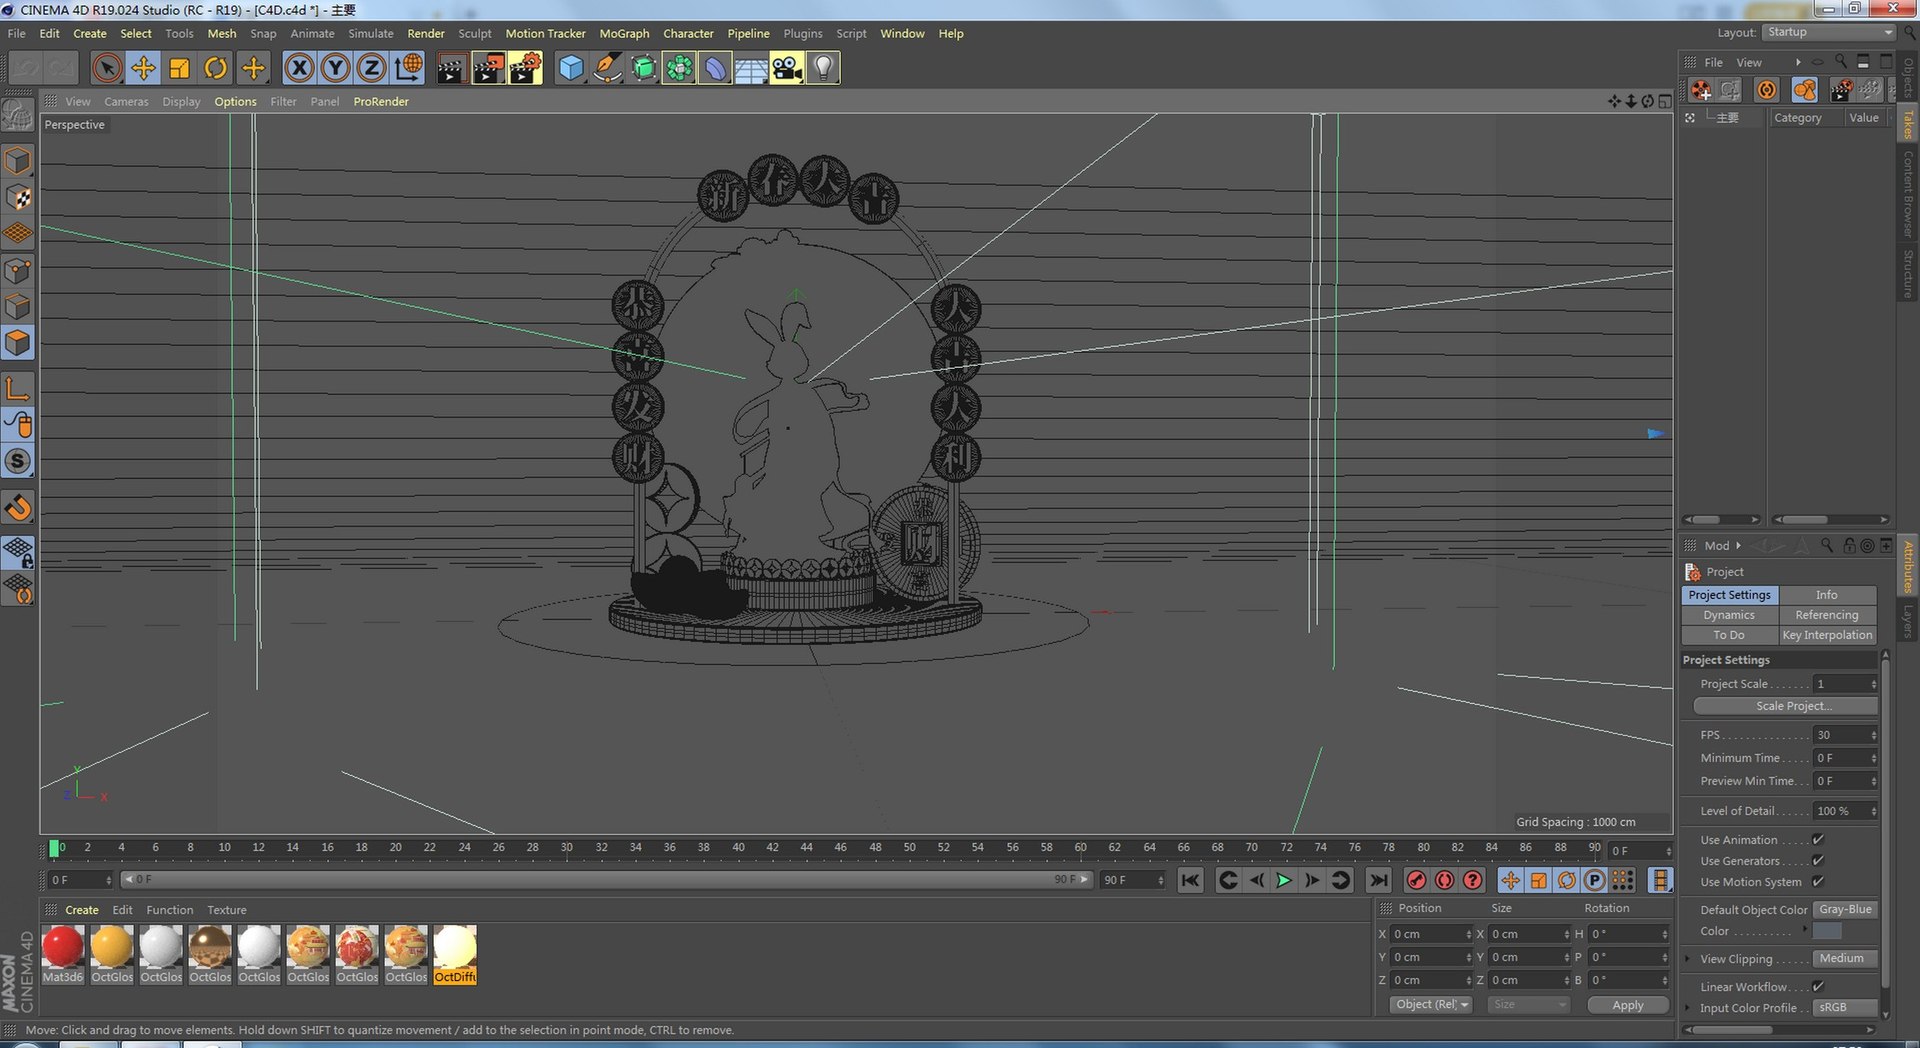The image size is (1920, 1048).
Task: Go to start of animation
Action: pos(1190,880)
